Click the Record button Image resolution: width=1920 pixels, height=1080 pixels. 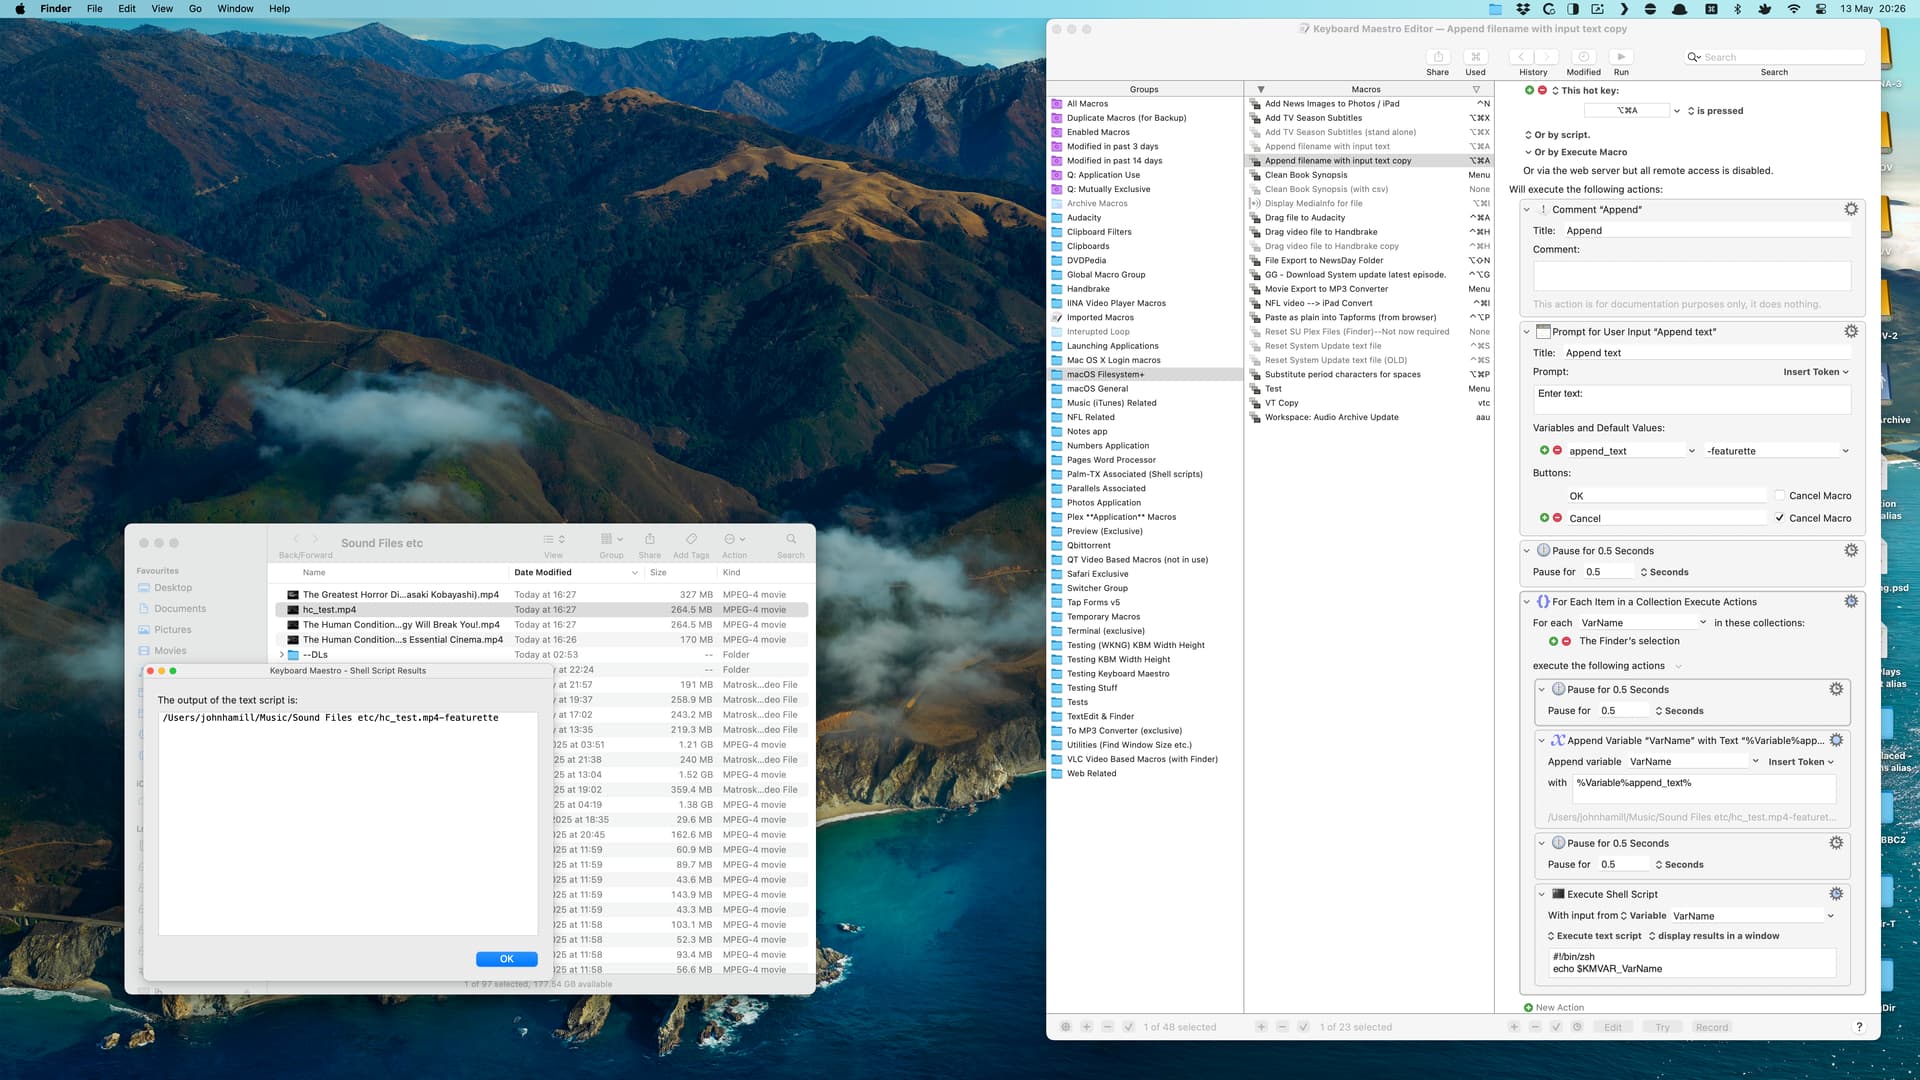1711,1027
